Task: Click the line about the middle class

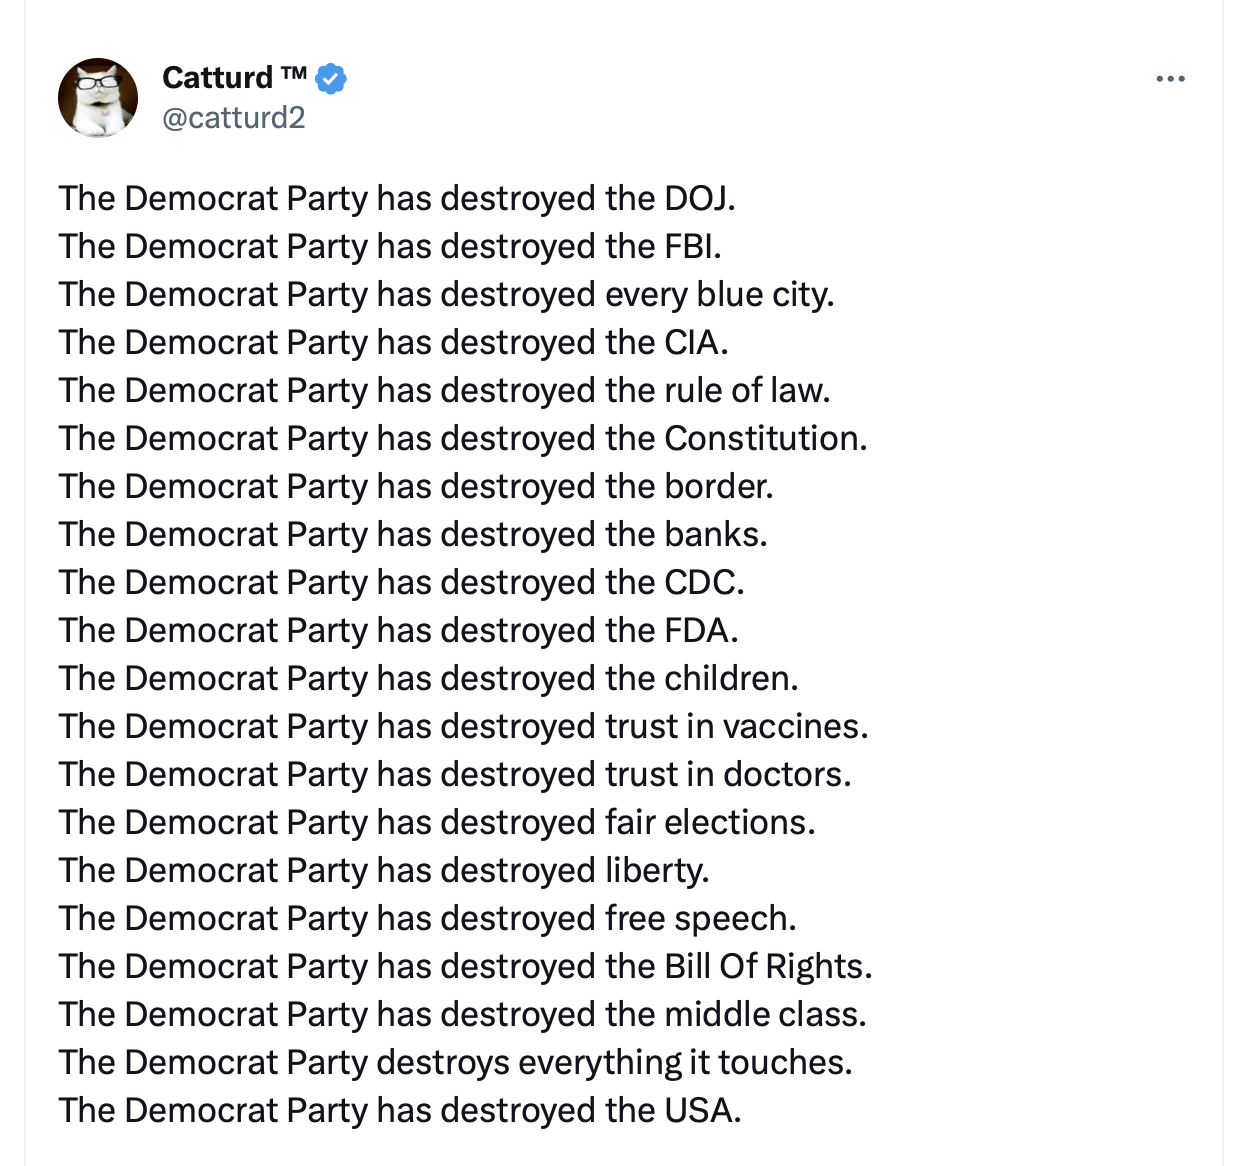Action: point(462,1014)
